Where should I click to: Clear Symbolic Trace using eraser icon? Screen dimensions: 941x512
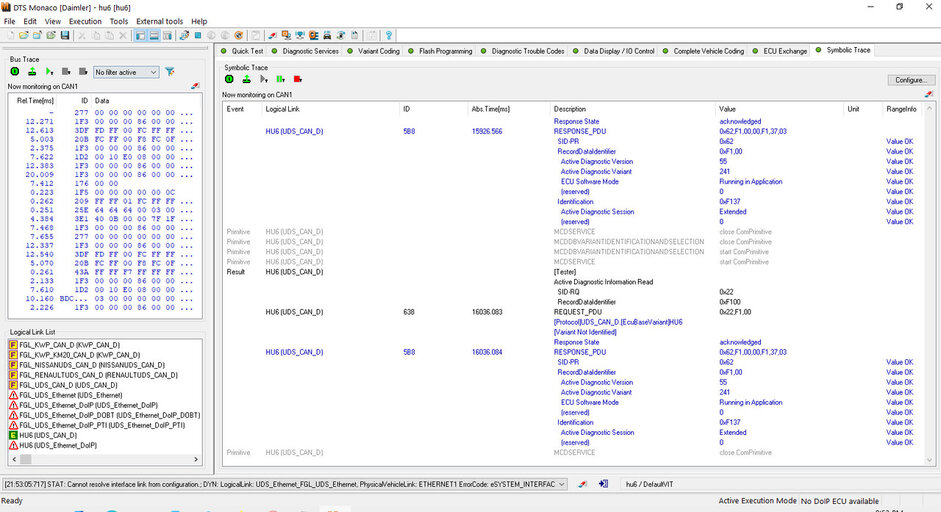(929, 94)
